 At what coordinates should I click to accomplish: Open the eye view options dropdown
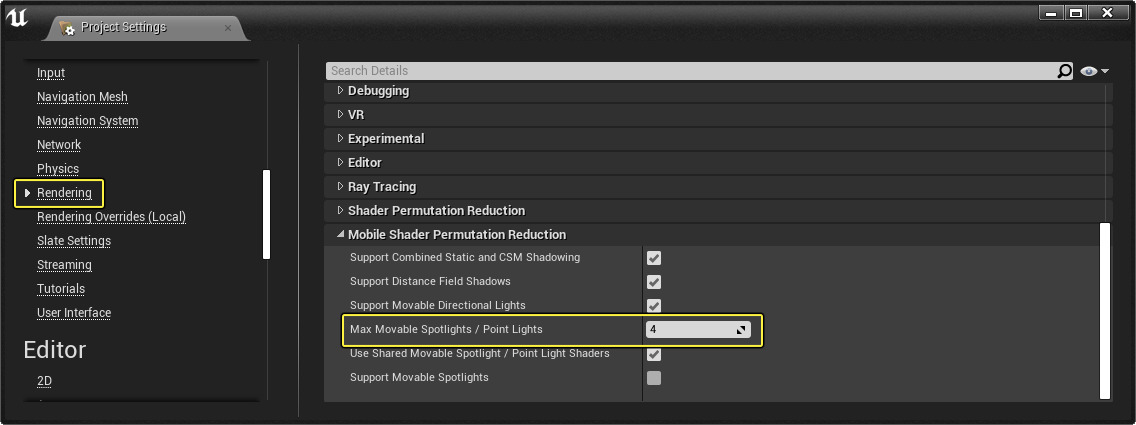1095,71
